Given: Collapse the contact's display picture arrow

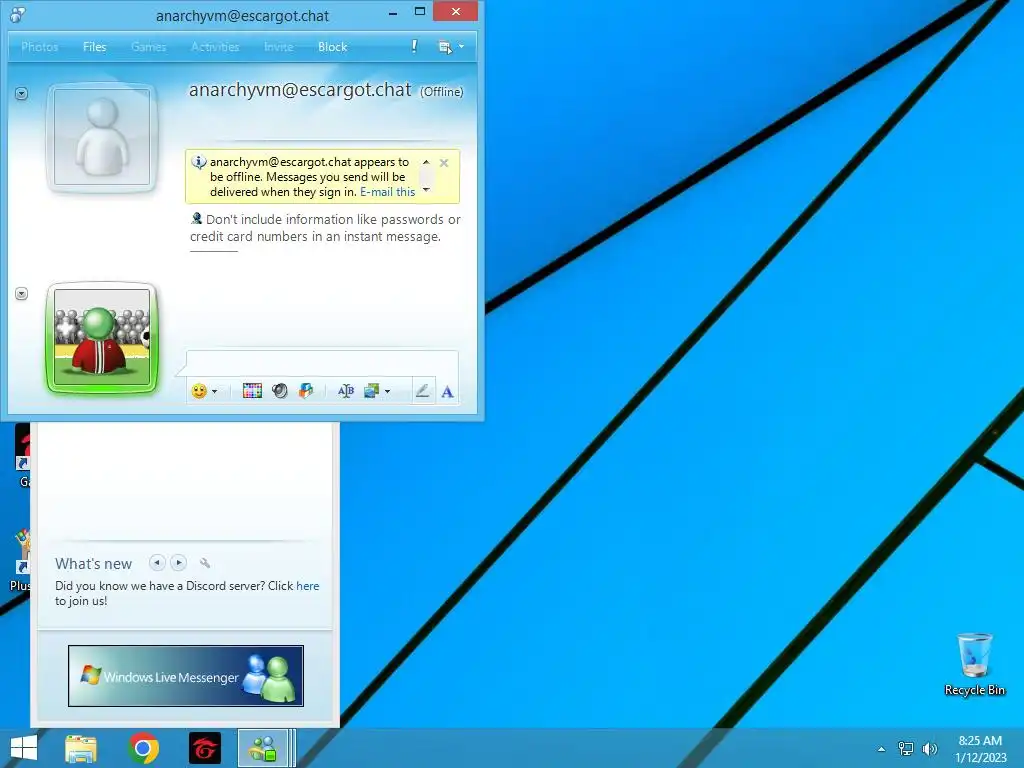Looking at the screenshot, I should point(22,94).
